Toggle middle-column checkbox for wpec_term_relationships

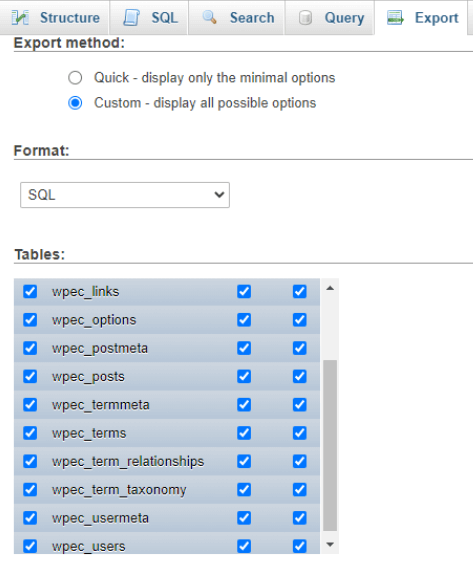click(244, 461)
